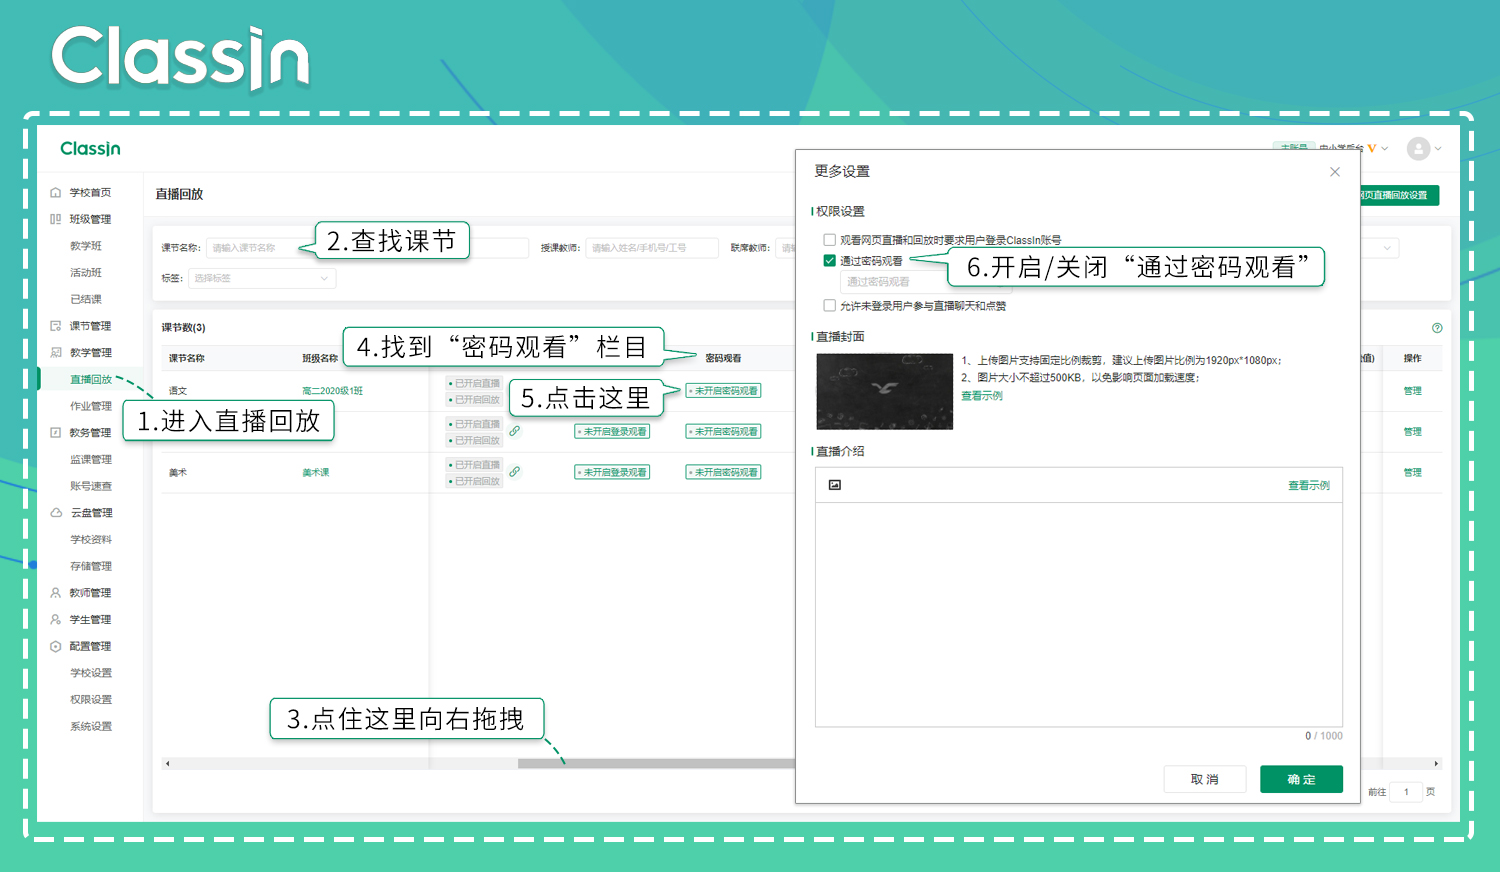This screenshot has height=872, width=1500.
Task: Click the green 网页直播回放设置 button
Action: pyautogui.click(x=1399, y=195)
